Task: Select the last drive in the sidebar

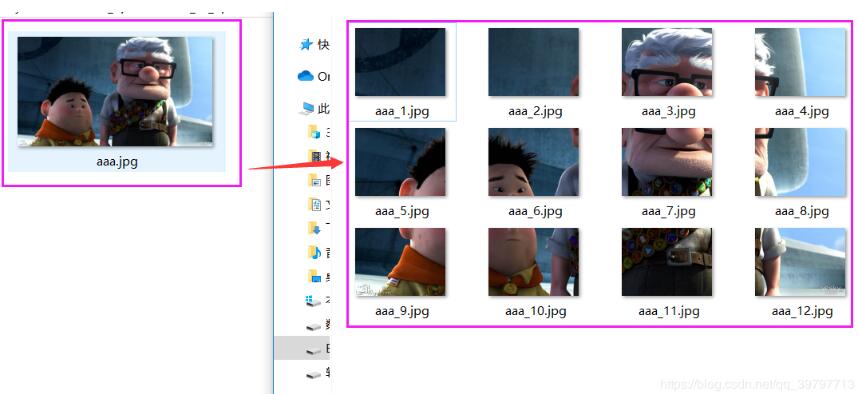Action: [313, 375]
